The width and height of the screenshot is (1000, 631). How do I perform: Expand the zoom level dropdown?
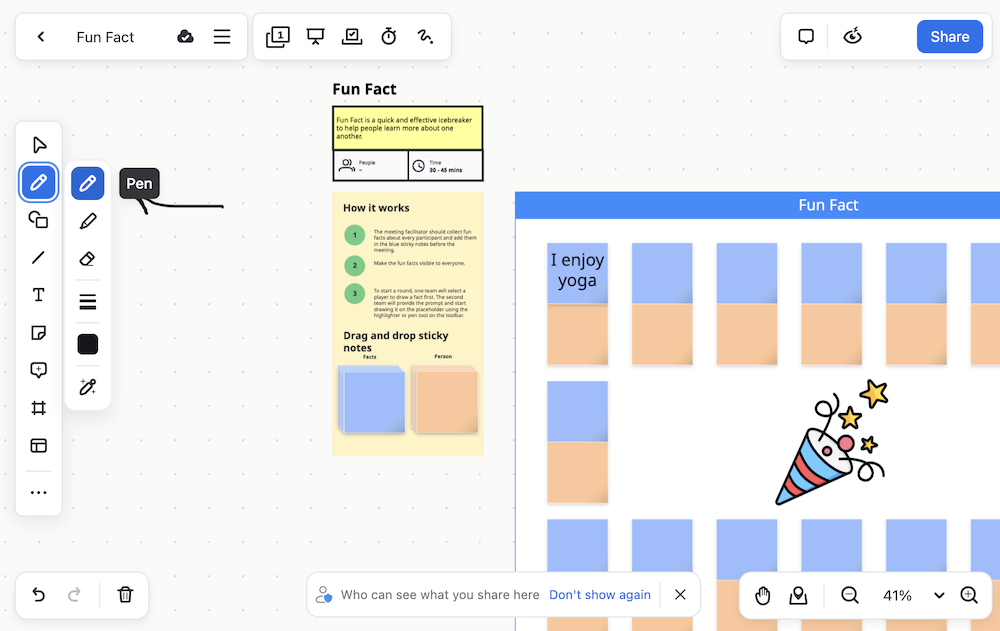click(x=939, y=596)
